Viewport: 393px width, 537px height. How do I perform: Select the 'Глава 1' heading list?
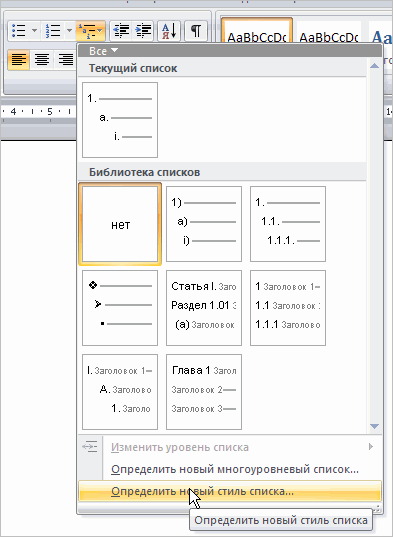(204, 392)
